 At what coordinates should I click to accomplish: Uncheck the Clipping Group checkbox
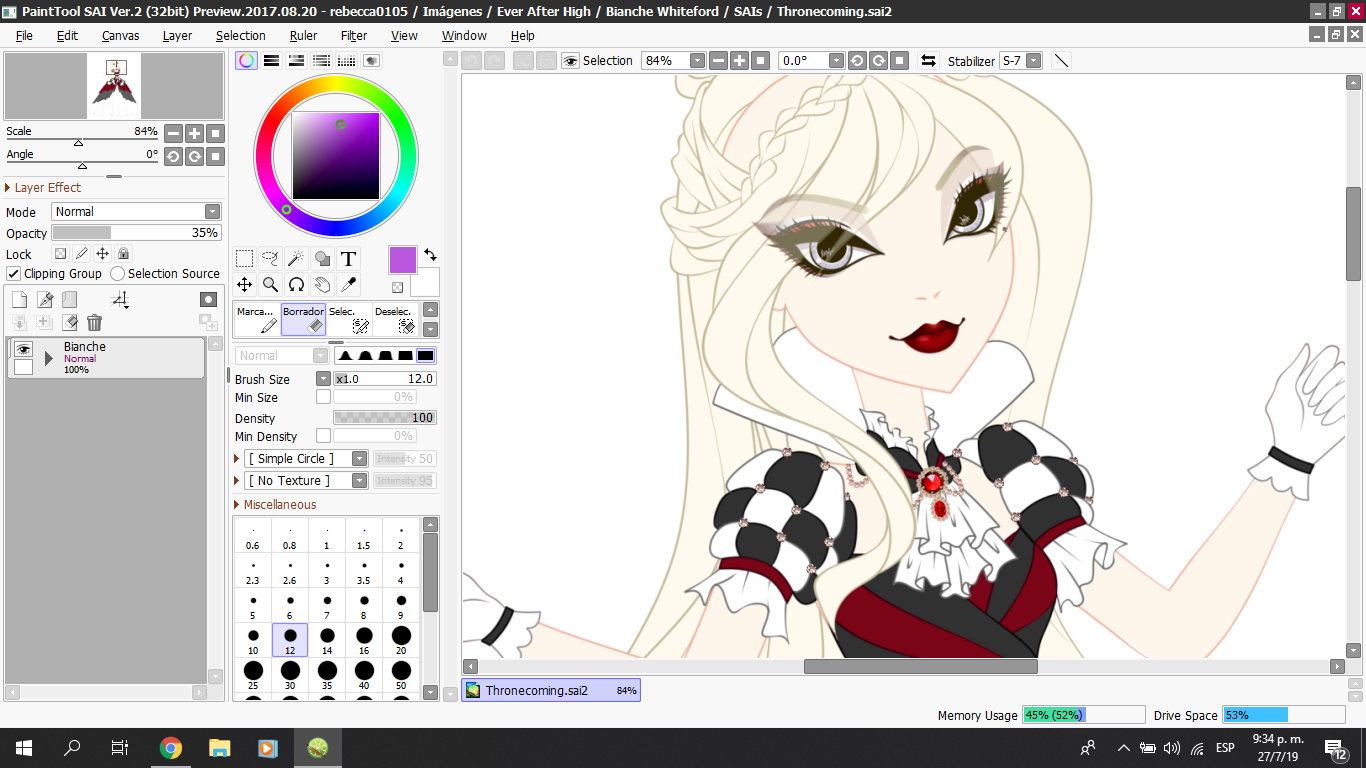click(14, 274)
